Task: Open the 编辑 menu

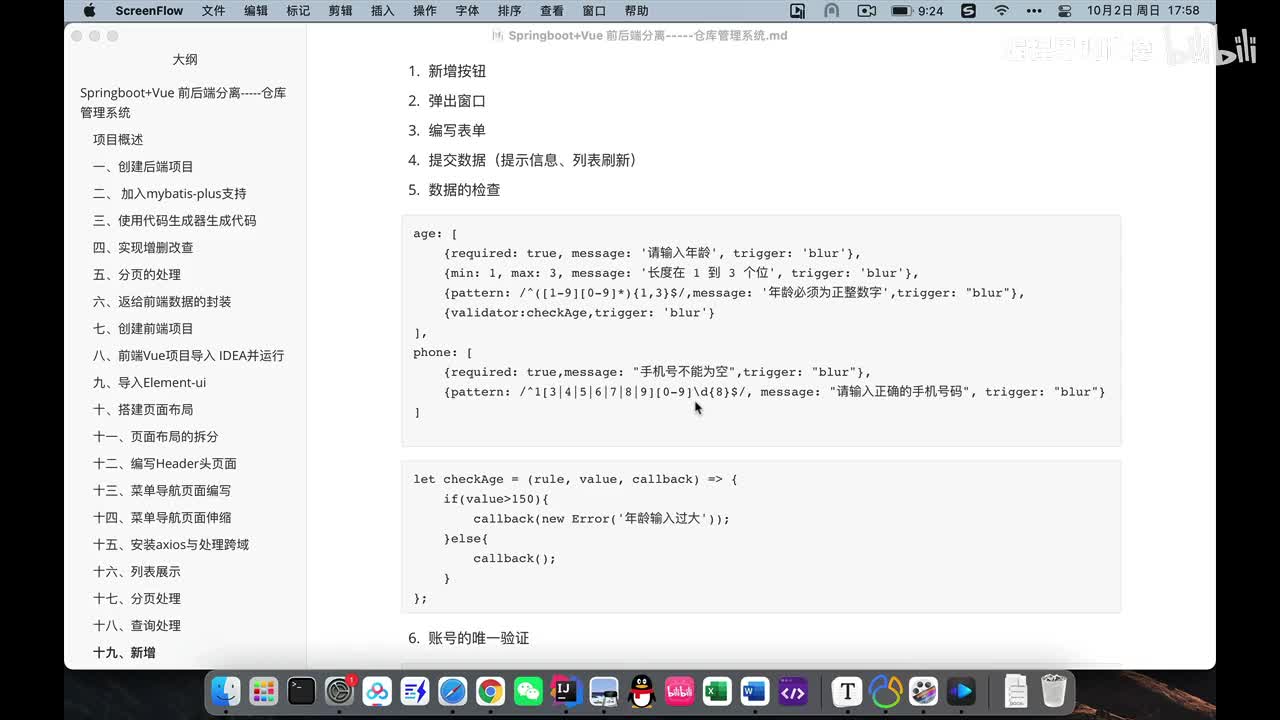Action: pos(256,11)
